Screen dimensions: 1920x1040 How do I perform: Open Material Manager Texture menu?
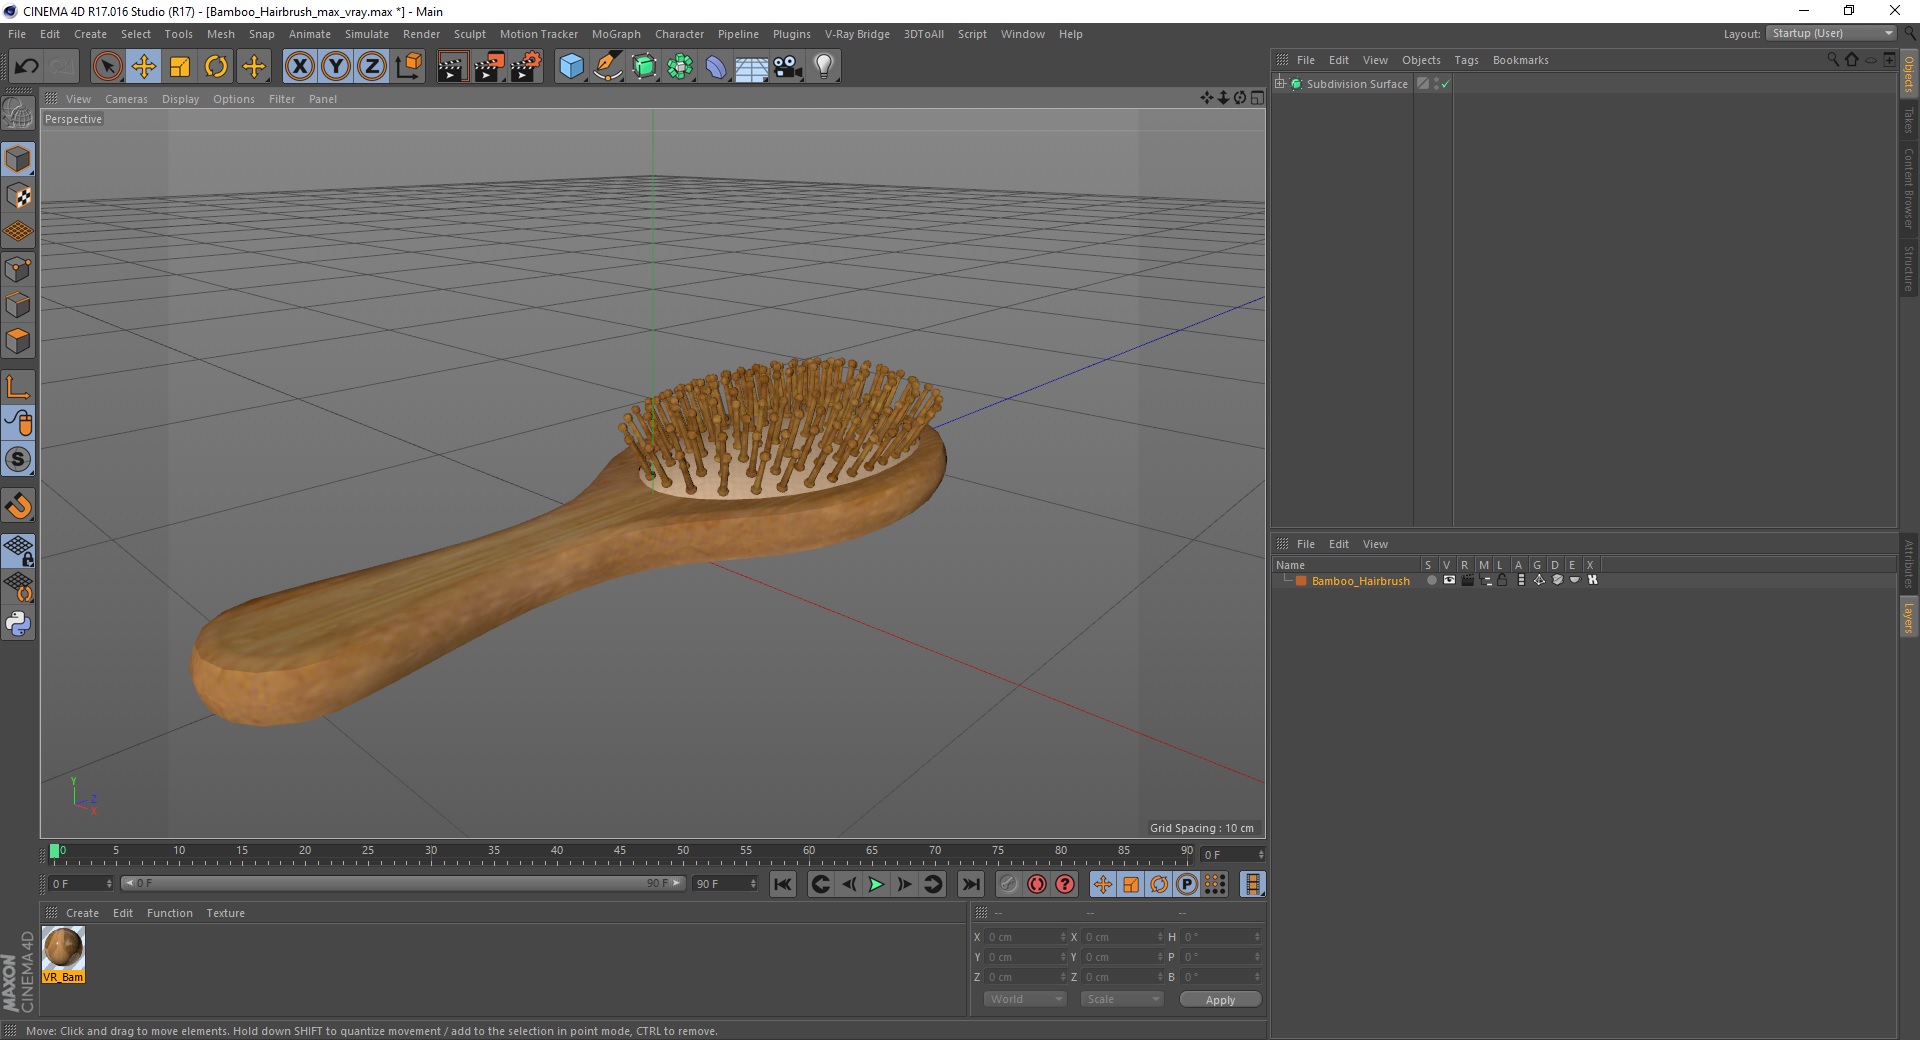click(x=225, y=913)
